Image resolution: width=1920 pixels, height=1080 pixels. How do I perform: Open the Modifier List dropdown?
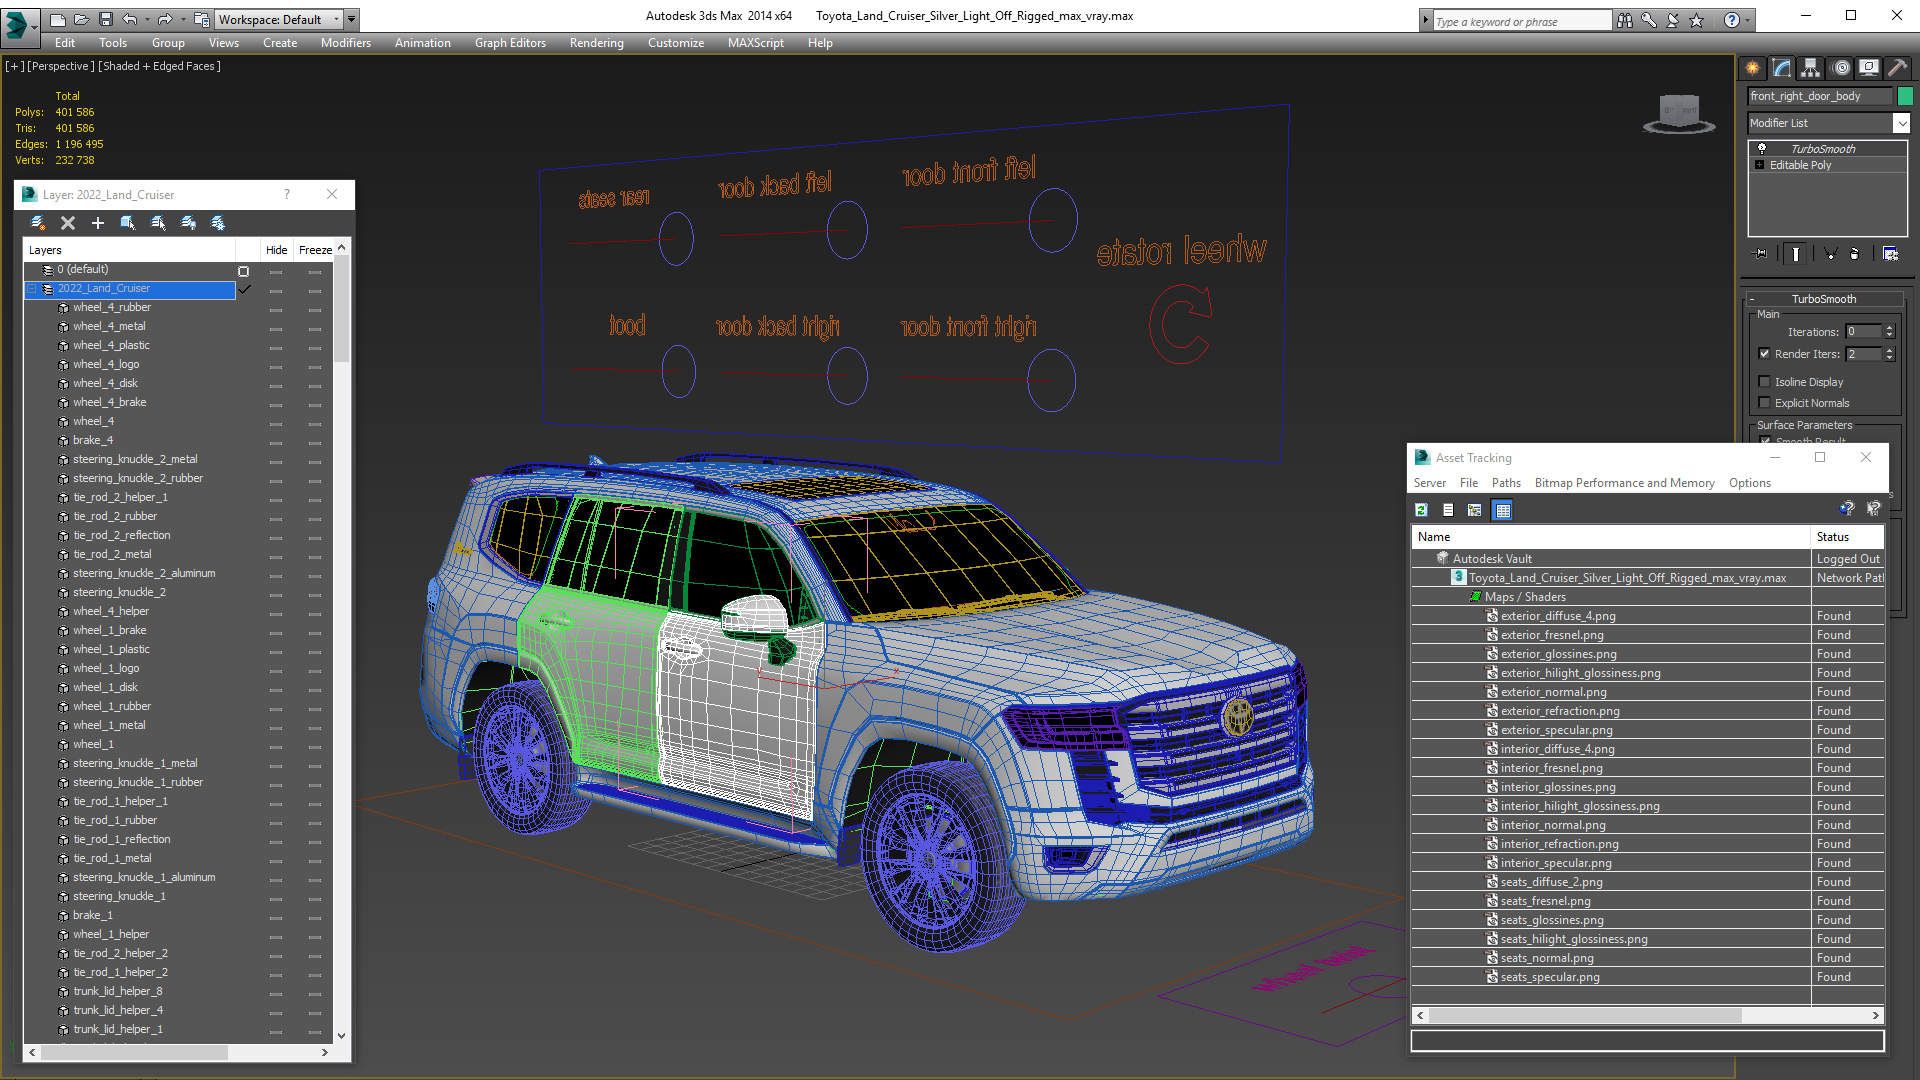point(1901,123)
